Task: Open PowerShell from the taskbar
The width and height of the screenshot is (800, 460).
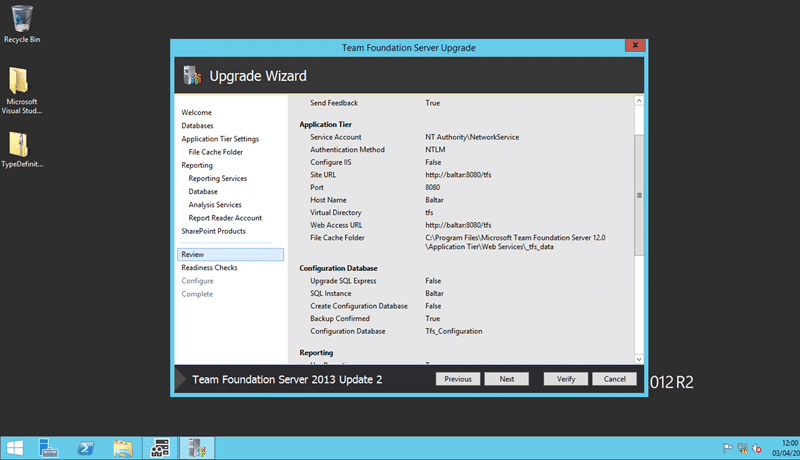Action: pos(85,448)
